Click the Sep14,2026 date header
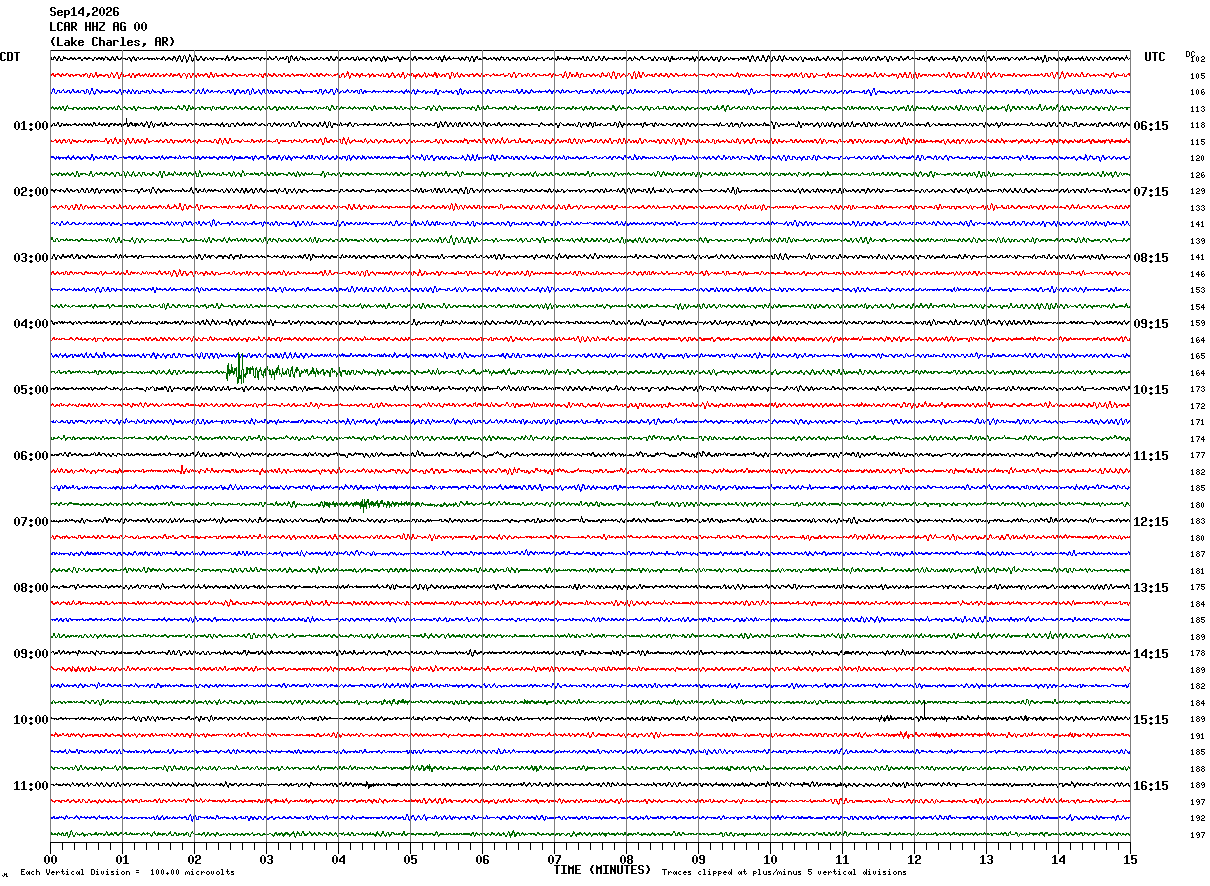1210x886 pixels. [x=84, y=12]
